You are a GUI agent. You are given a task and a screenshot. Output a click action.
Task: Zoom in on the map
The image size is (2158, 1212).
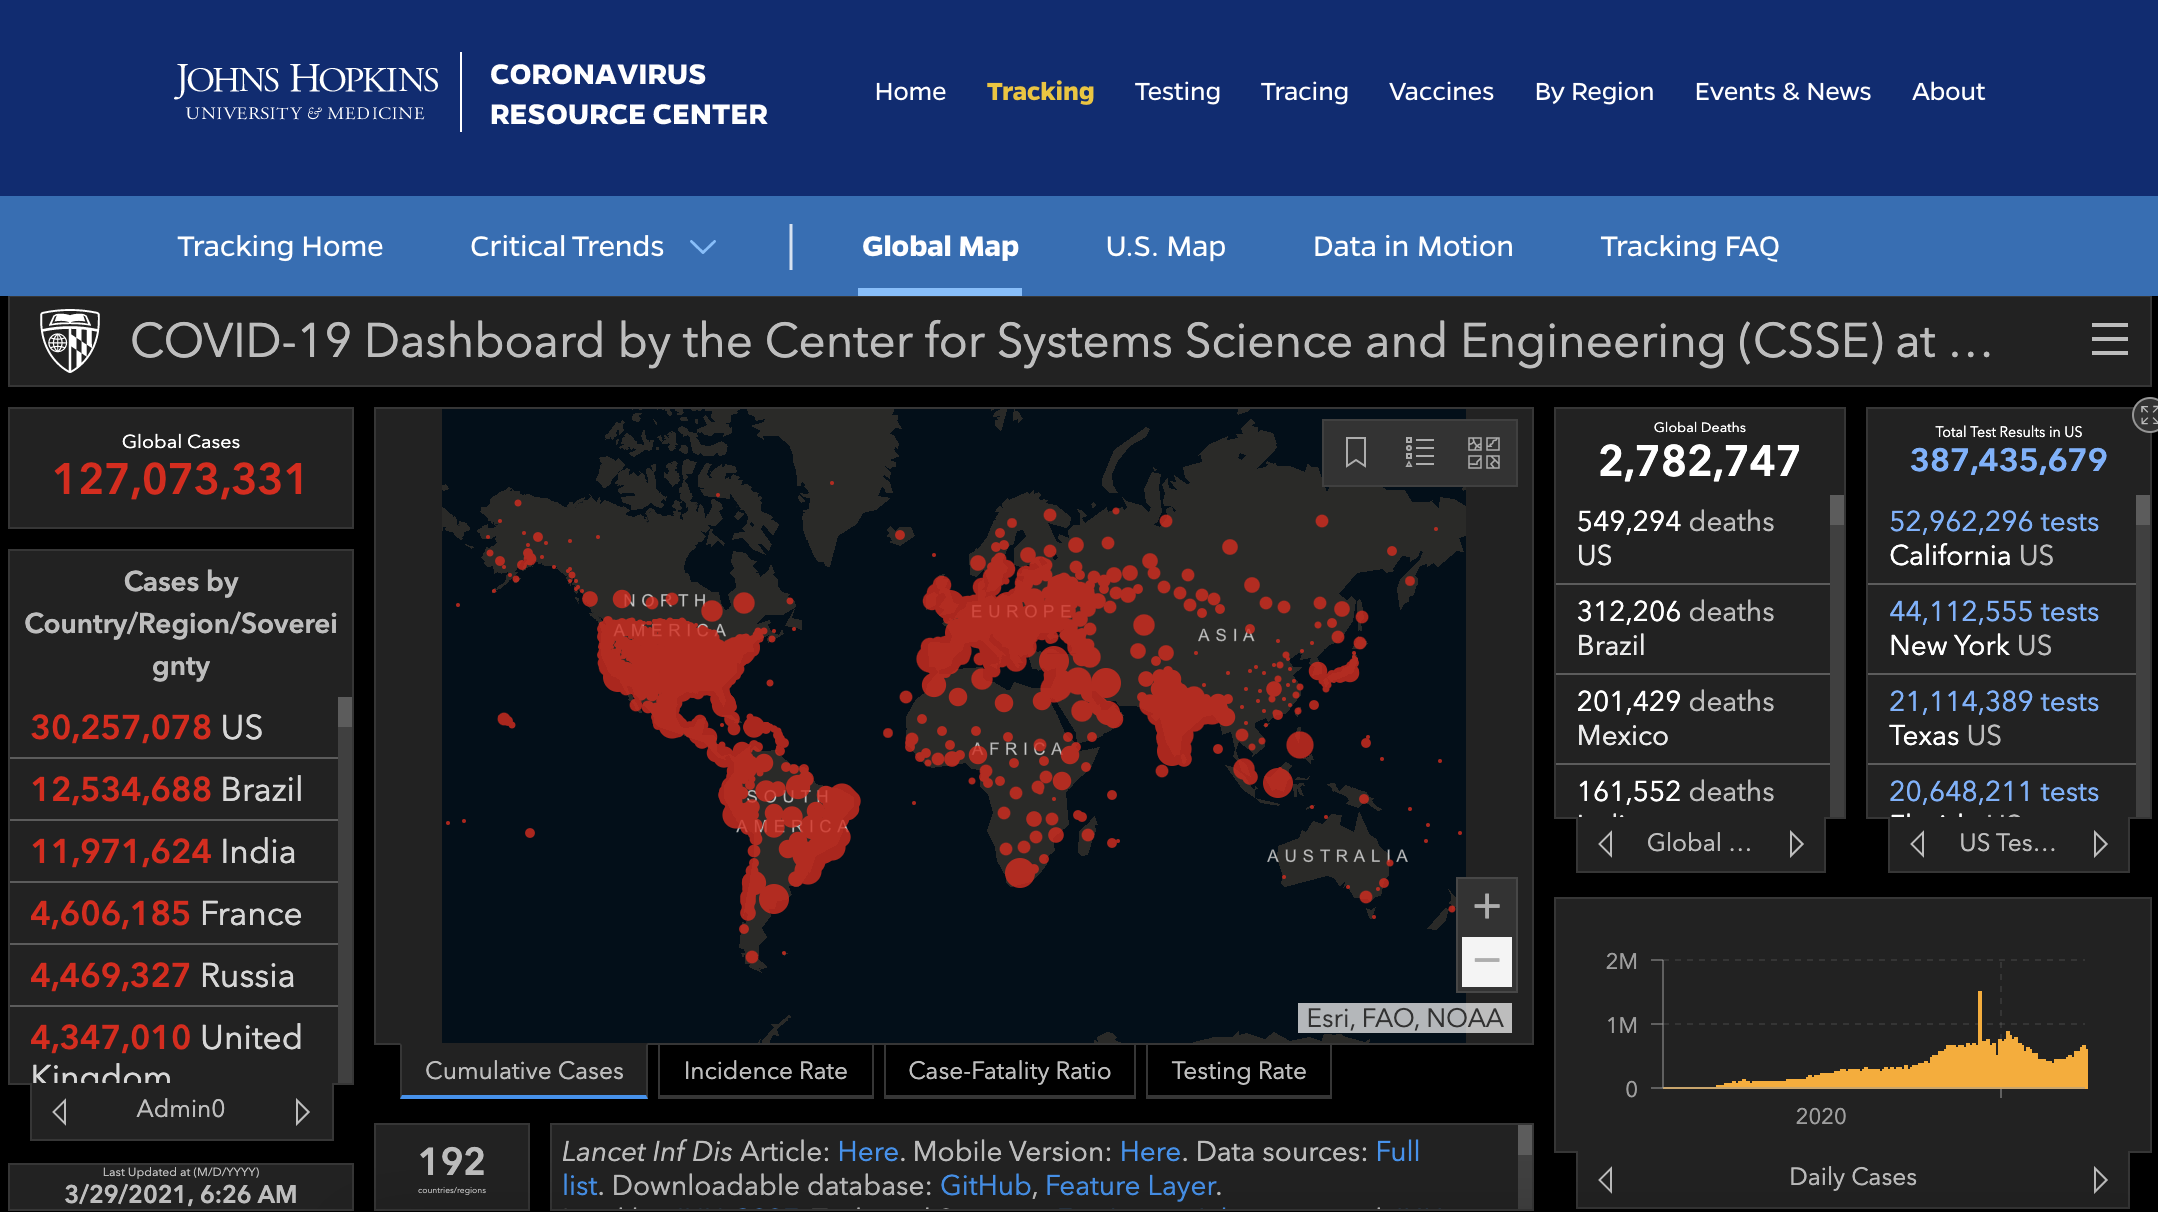(x=1486, y=906)
